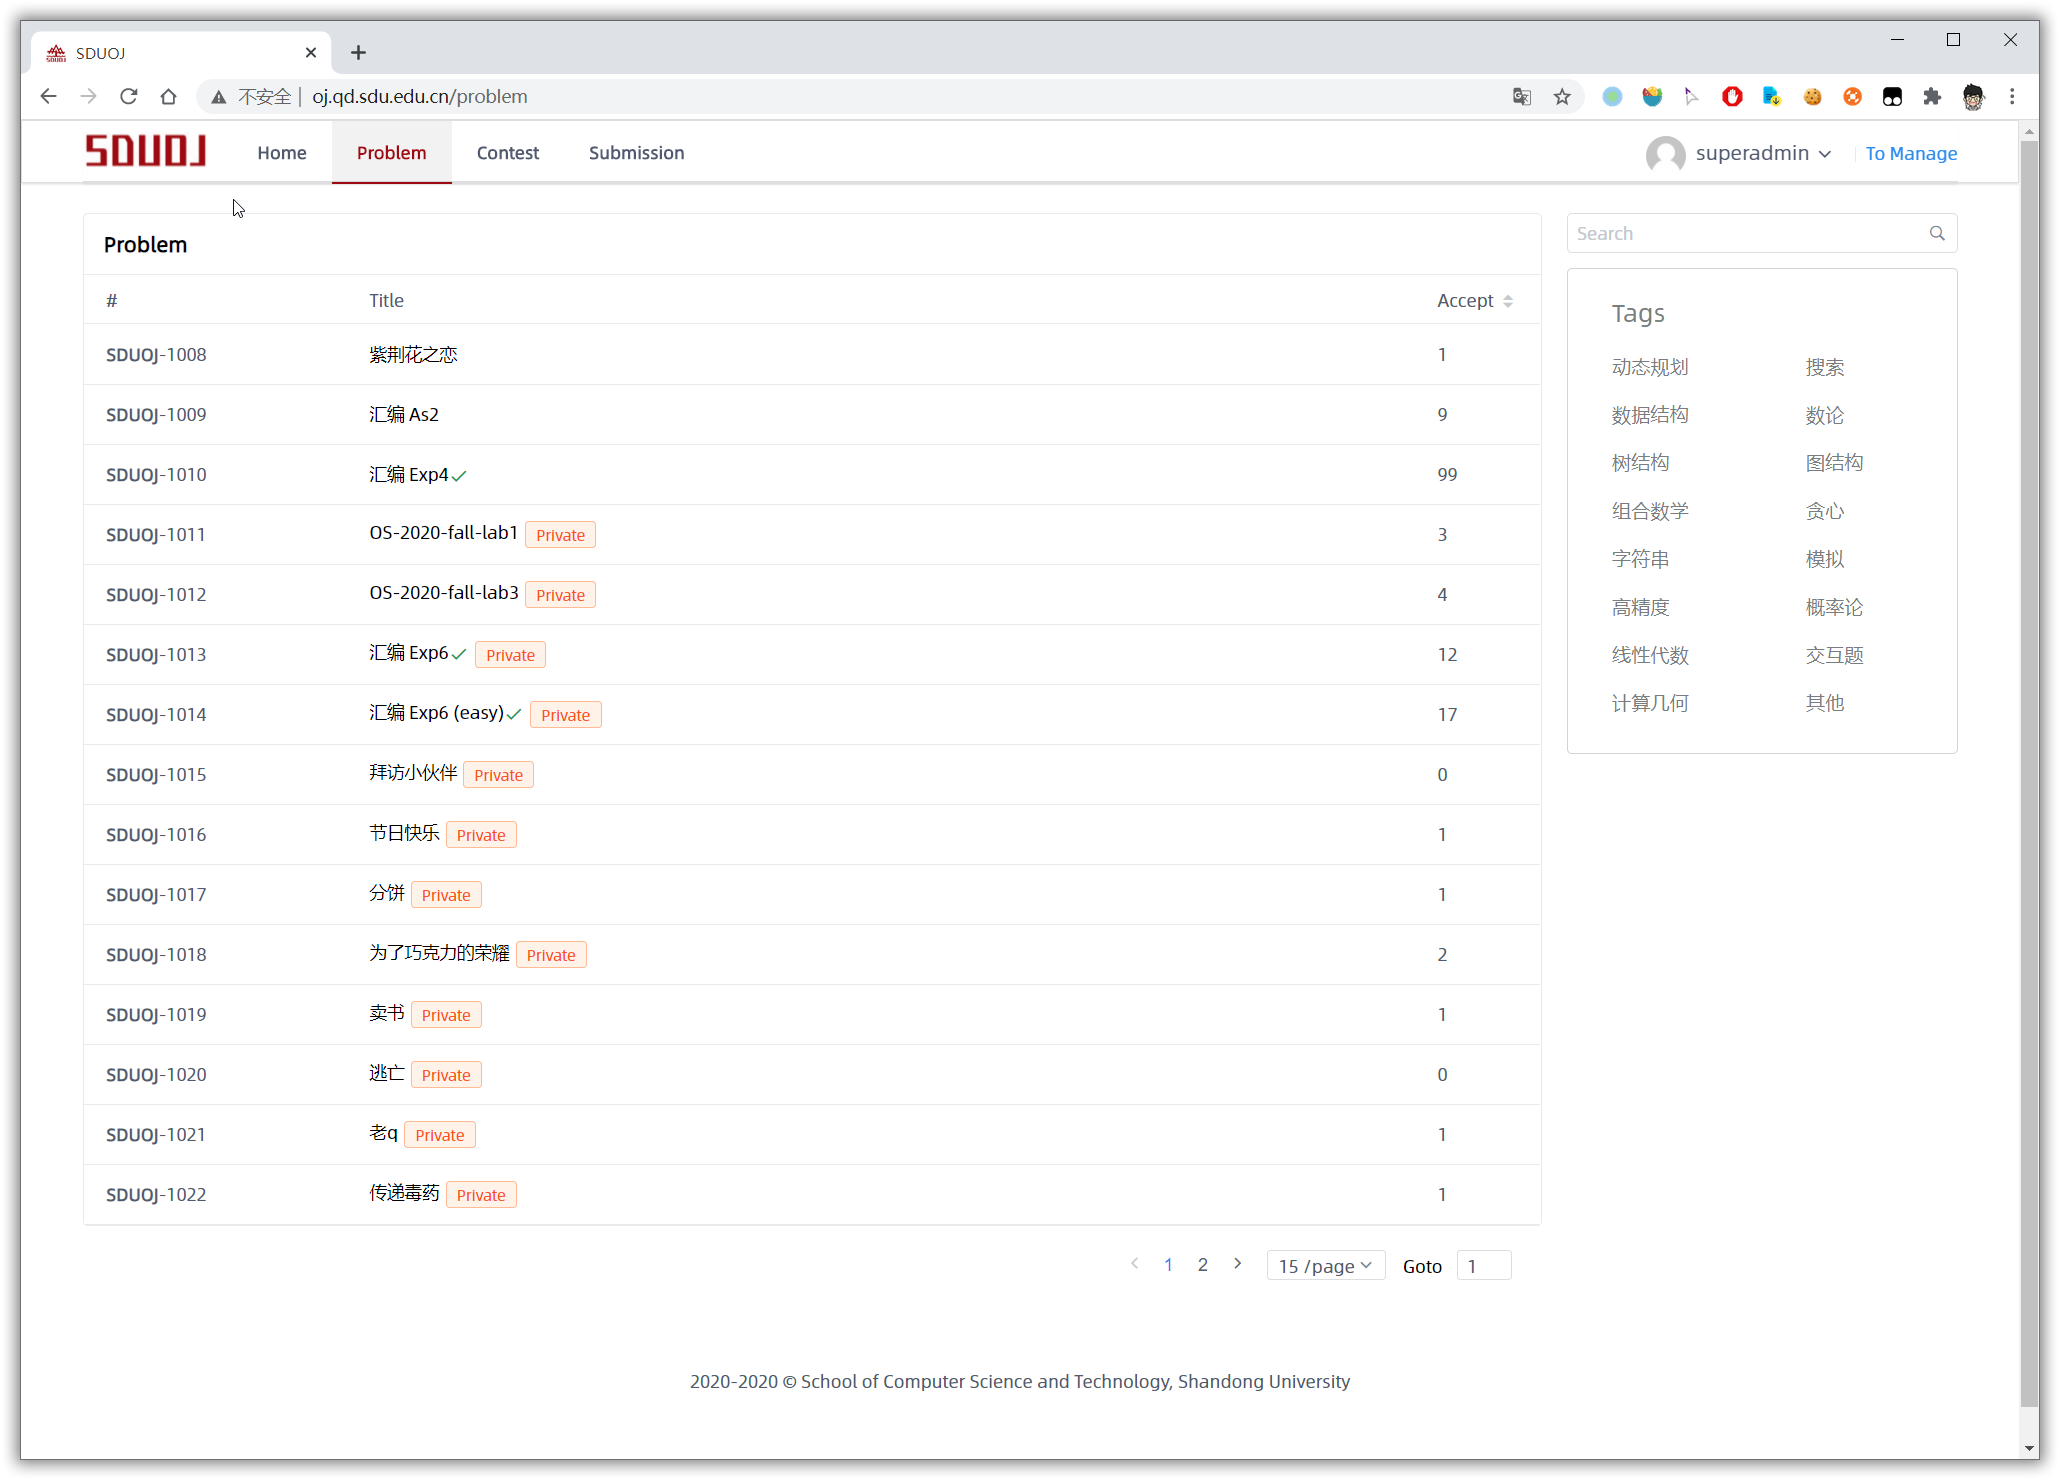Click the To Manage link
This screenshot has width=2060, height=1480.
1910,153
